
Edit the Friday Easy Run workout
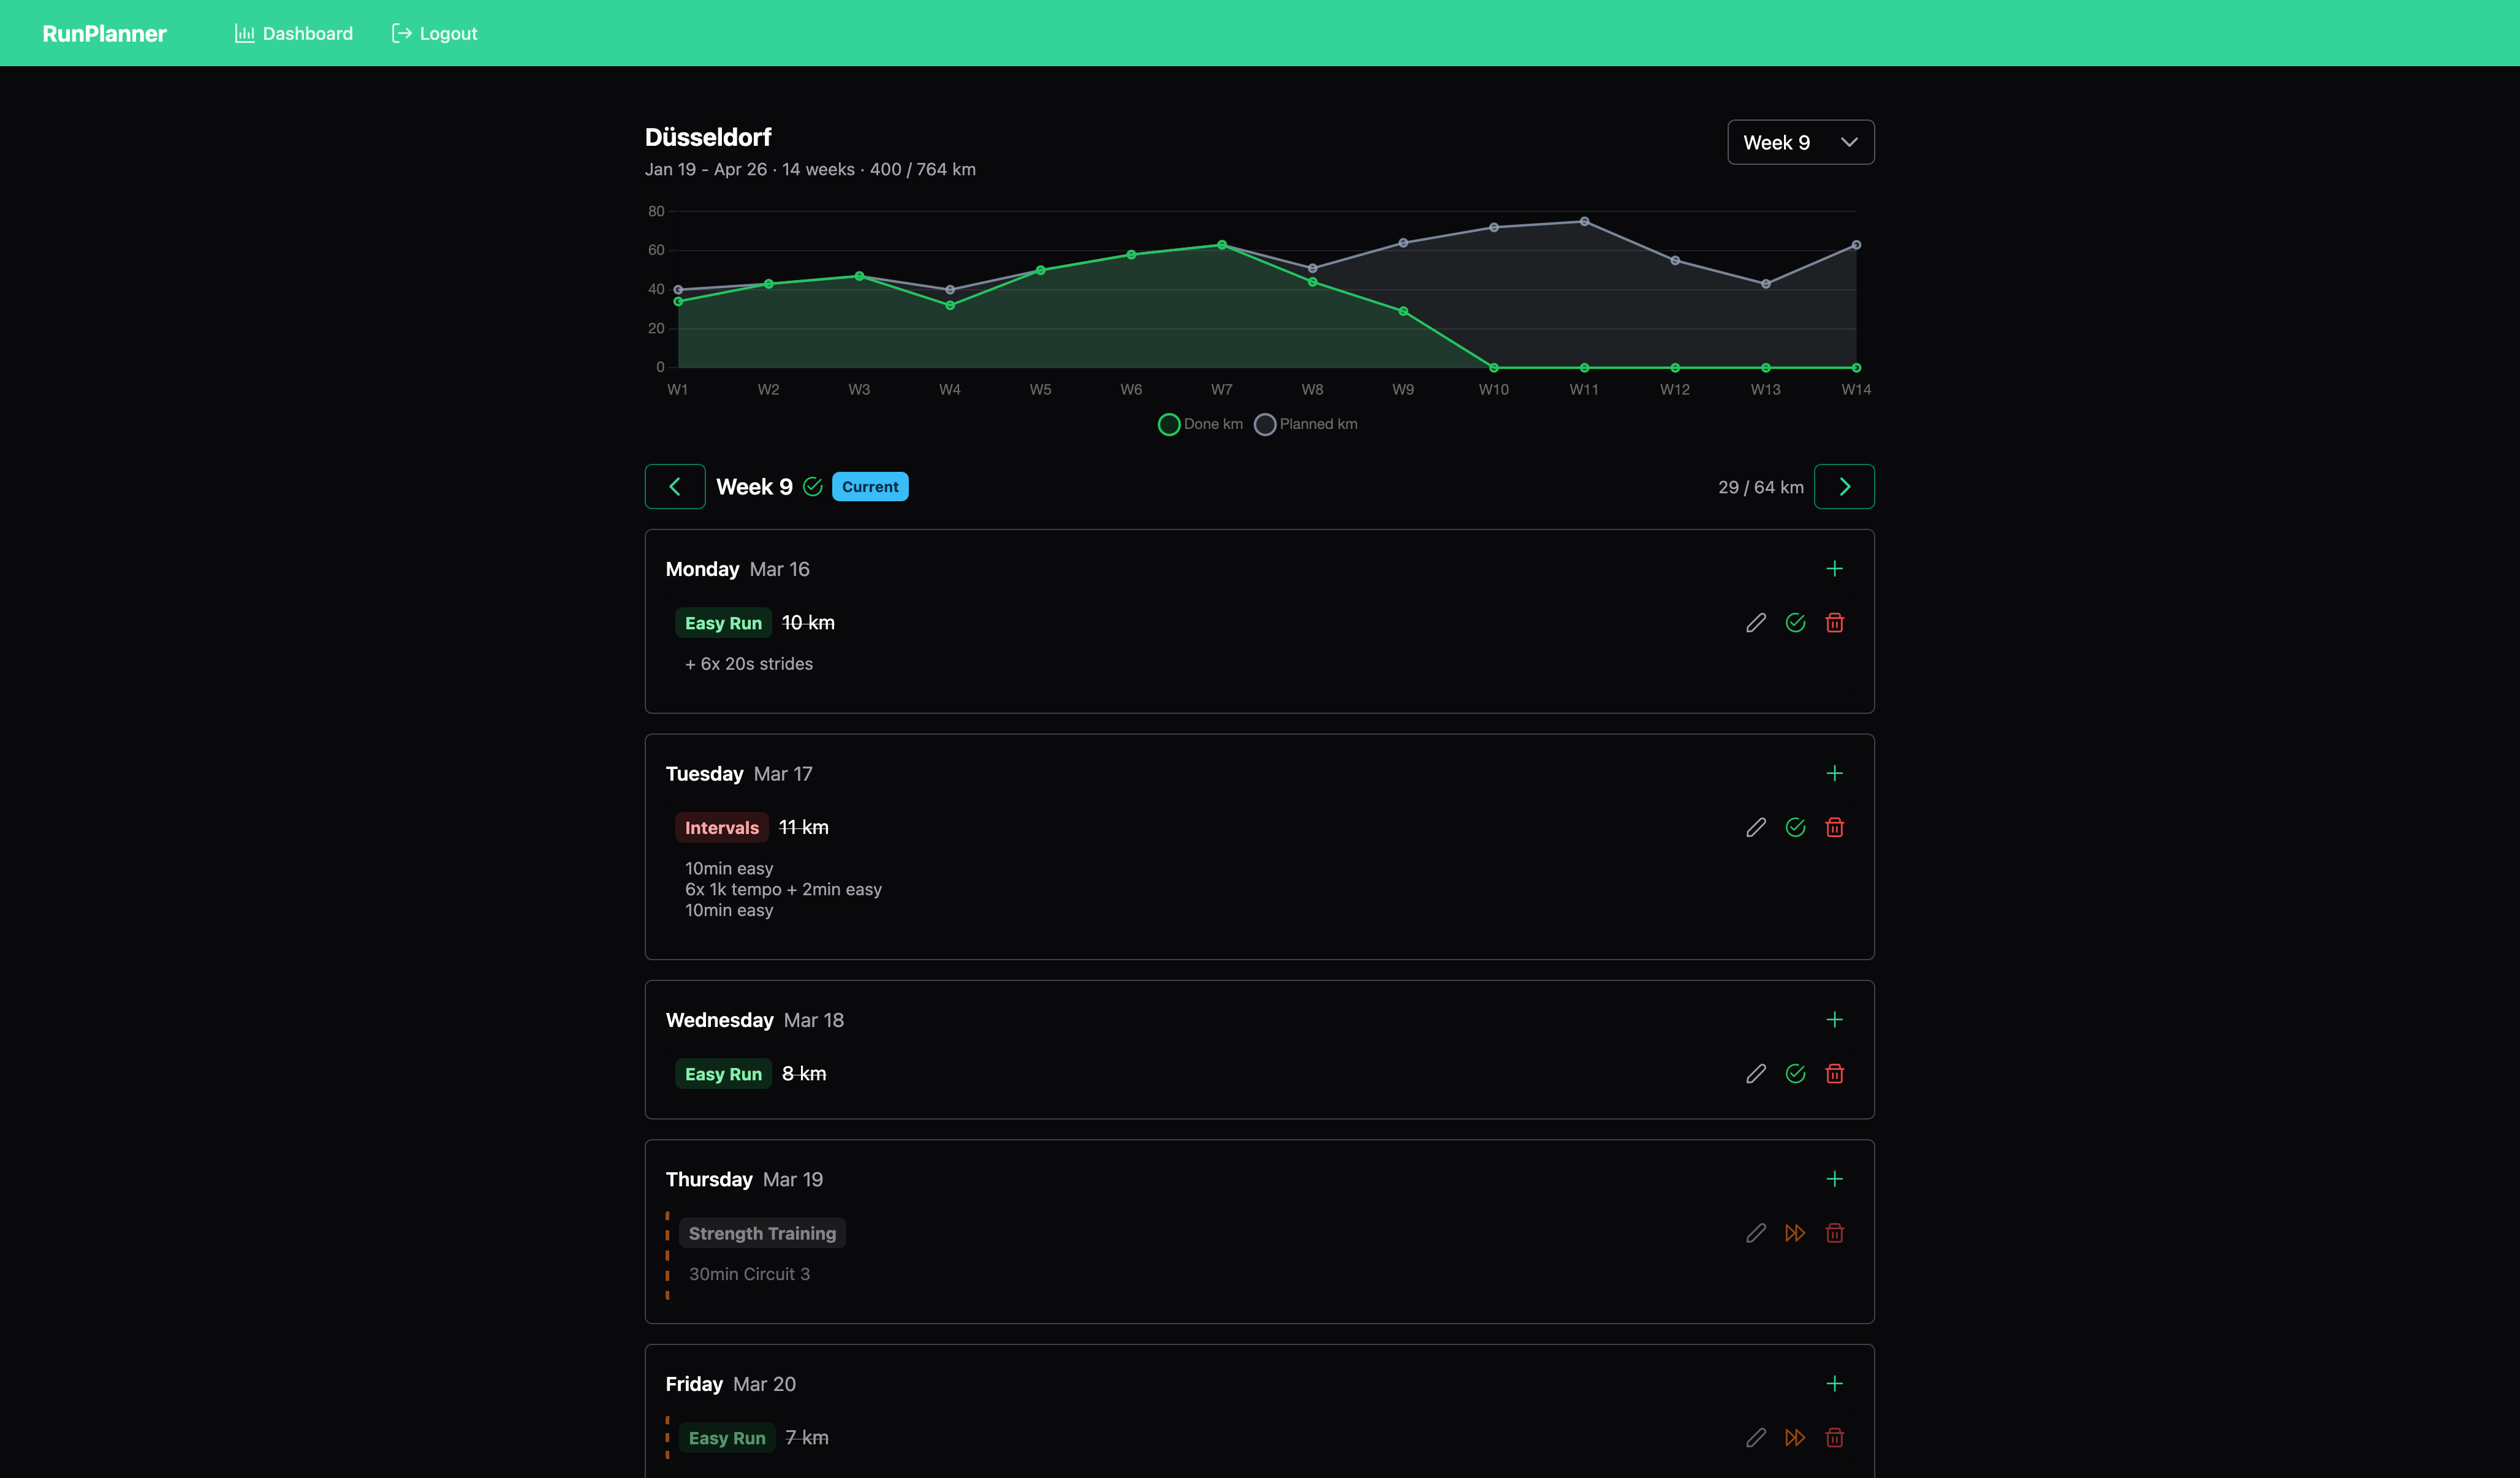pyautogui.click(x=1757, y=1437)
